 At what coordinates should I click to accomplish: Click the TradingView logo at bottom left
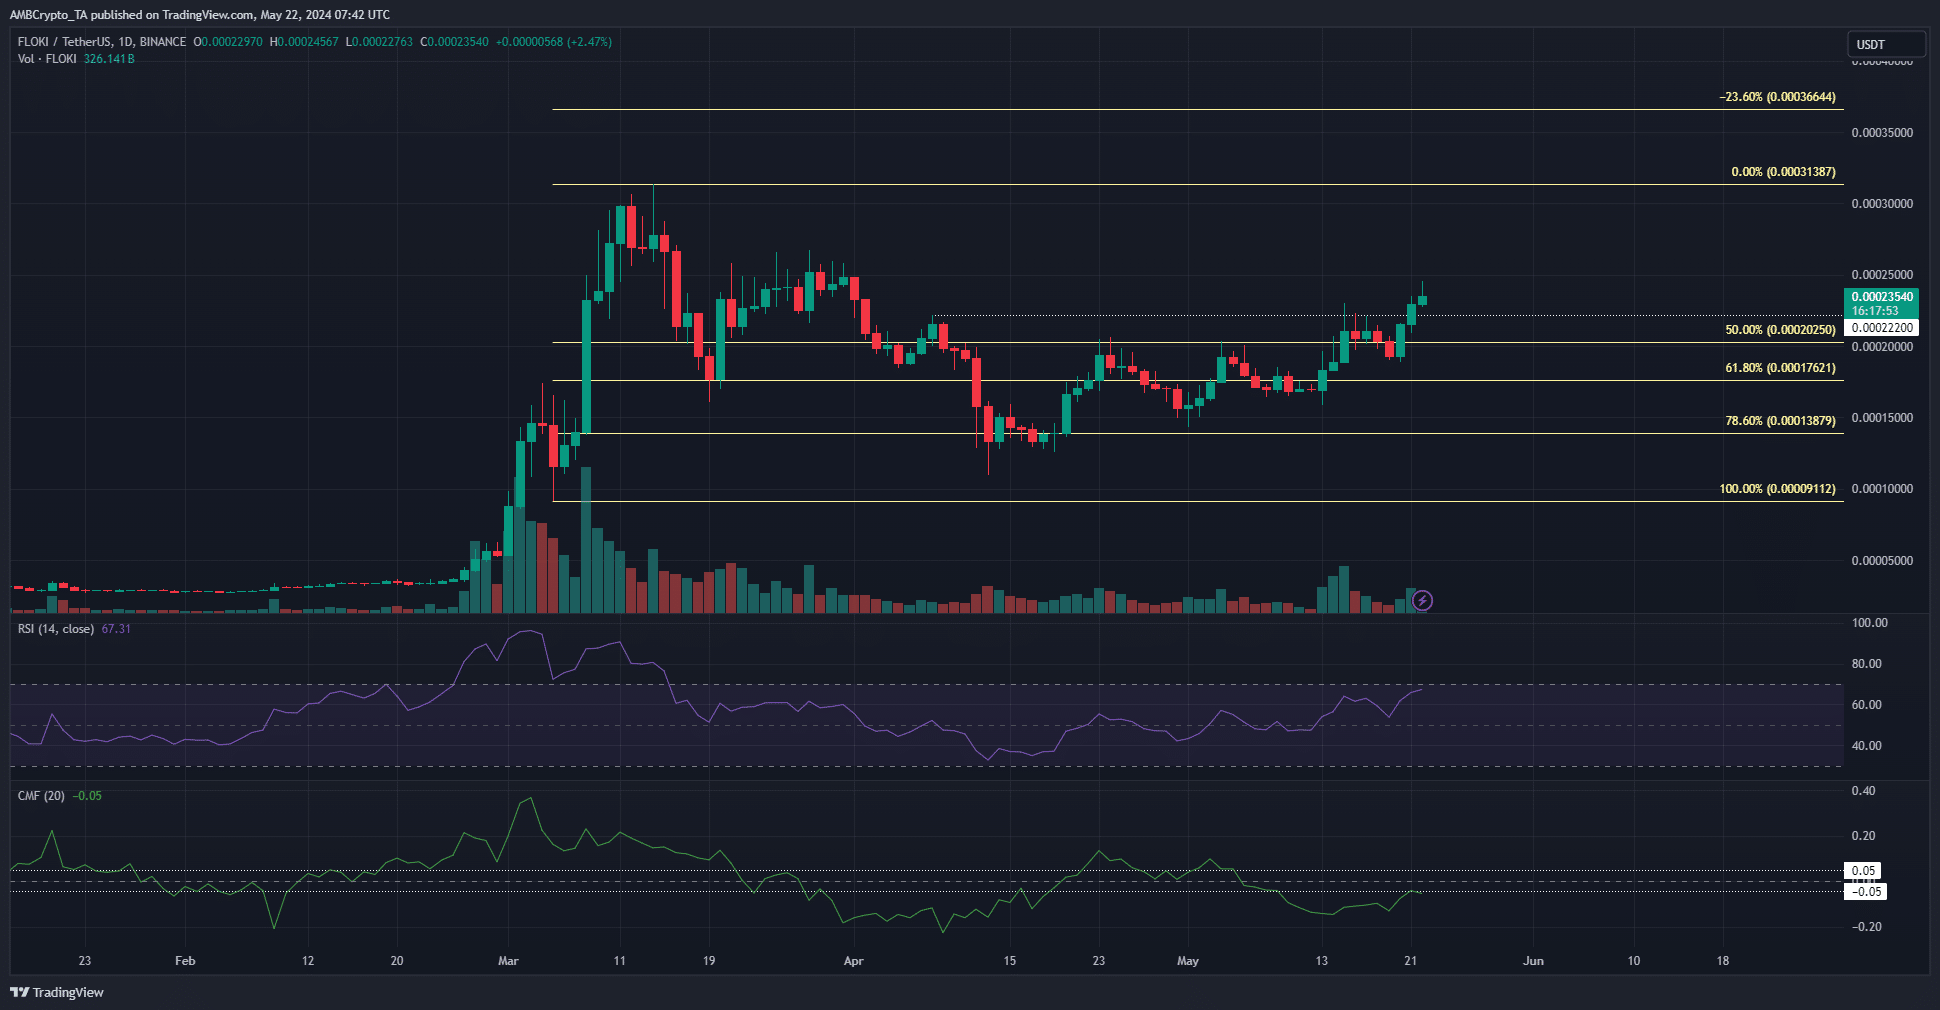57,992
